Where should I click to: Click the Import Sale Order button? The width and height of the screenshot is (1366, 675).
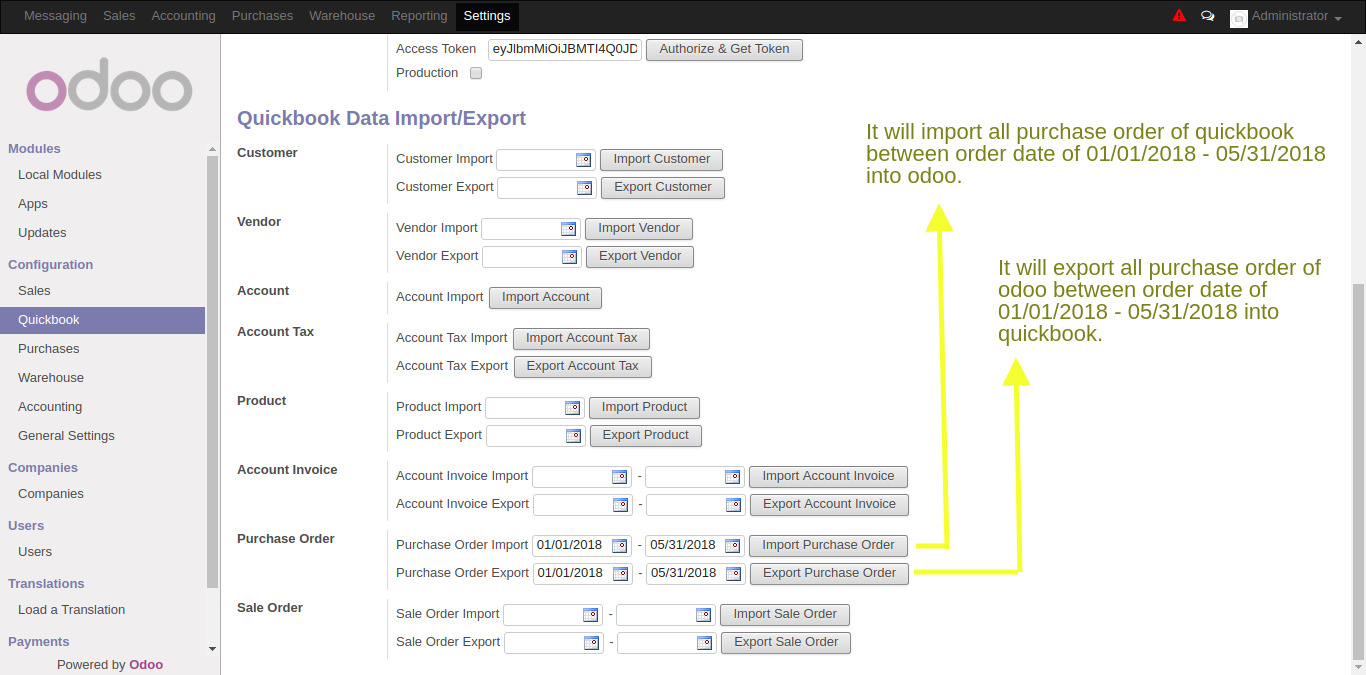pyautogui.click(x=785, y=615)
